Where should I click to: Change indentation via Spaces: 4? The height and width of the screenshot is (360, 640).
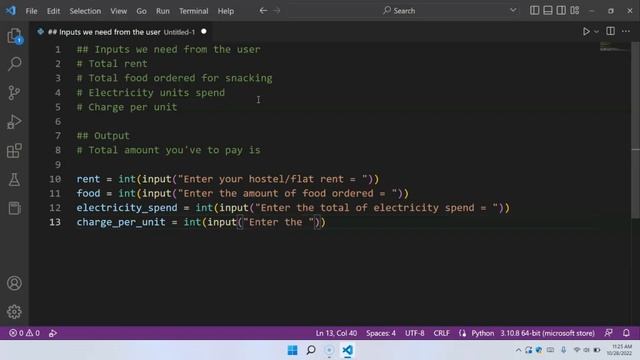[381, 333]
